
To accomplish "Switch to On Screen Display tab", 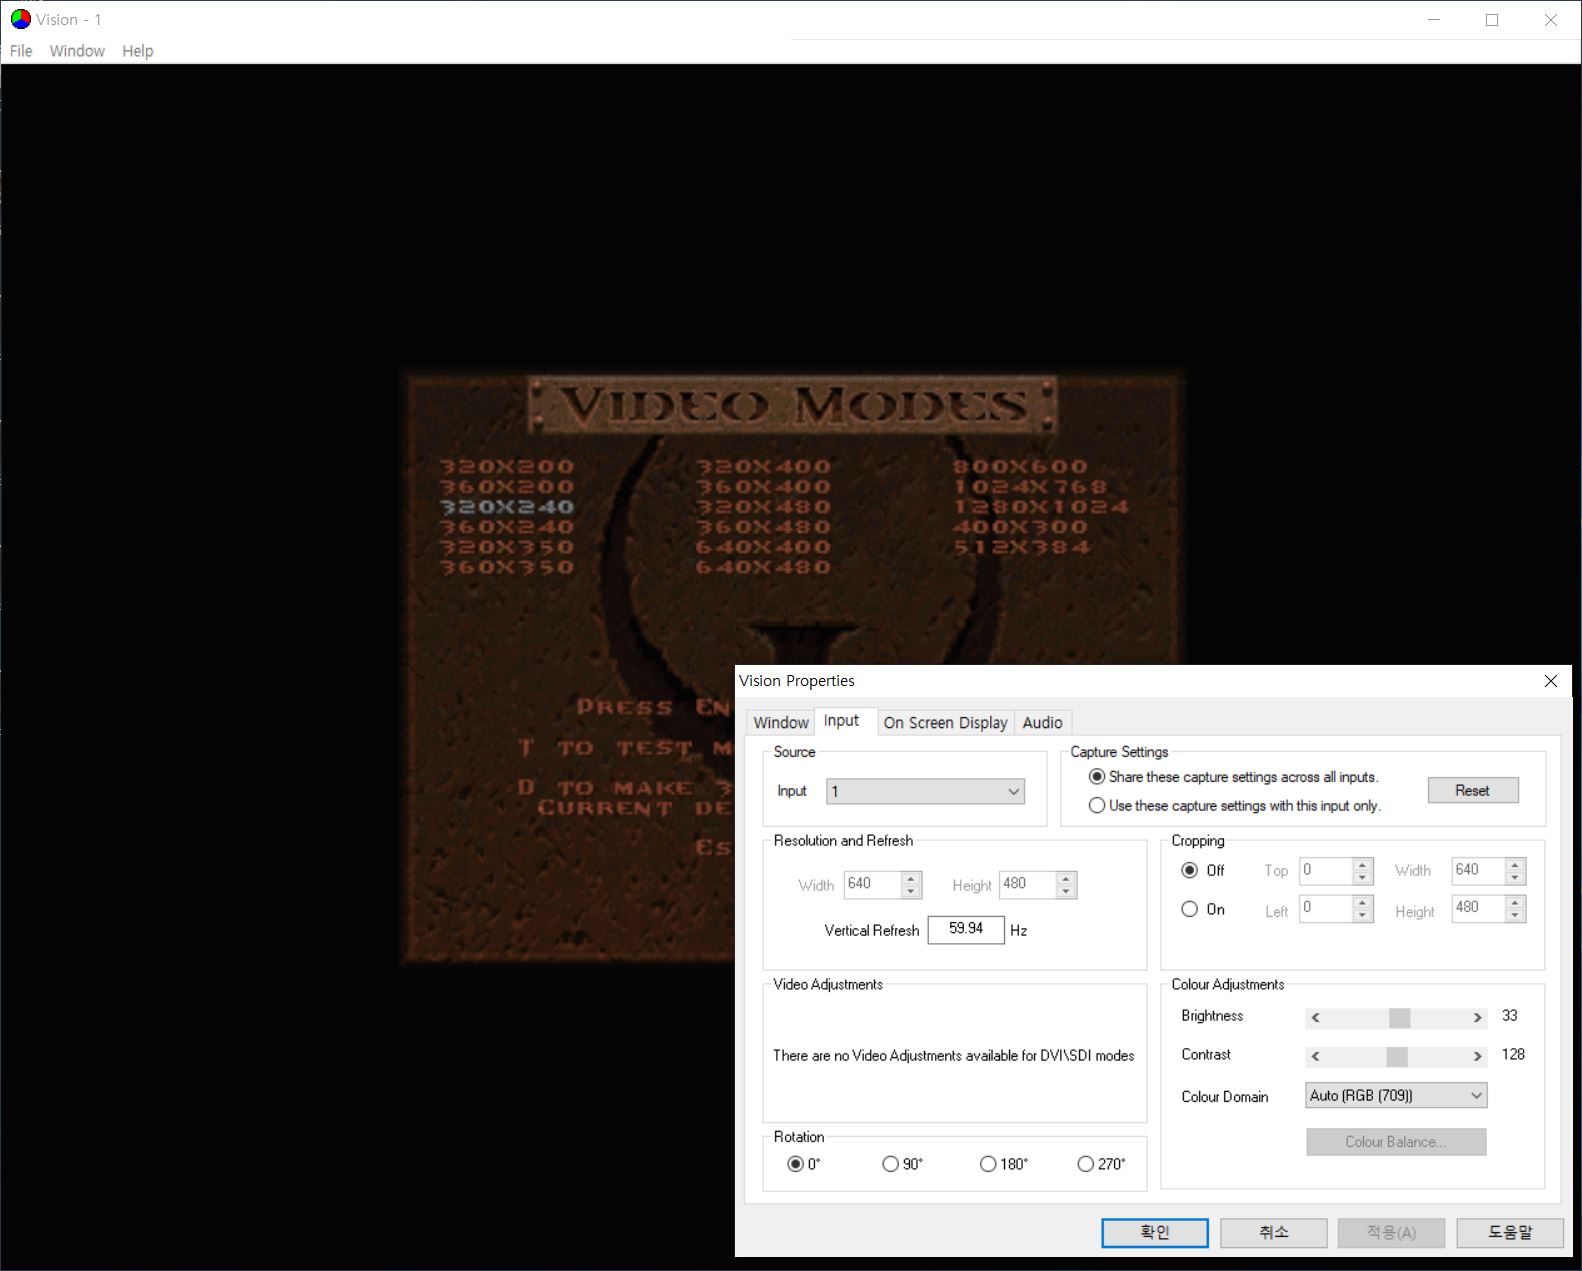I will 946,722.
